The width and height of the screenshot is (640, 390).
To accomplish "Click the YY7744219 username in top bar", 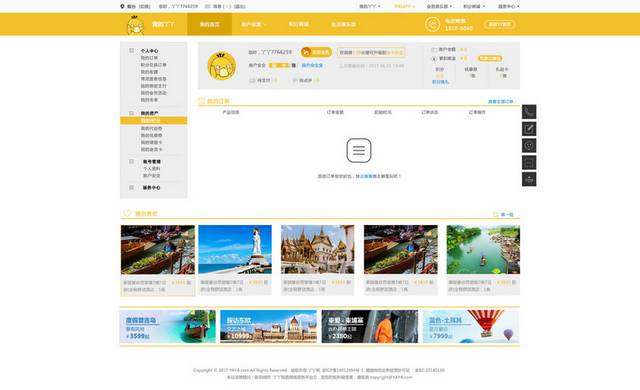I will pos(184,6).
